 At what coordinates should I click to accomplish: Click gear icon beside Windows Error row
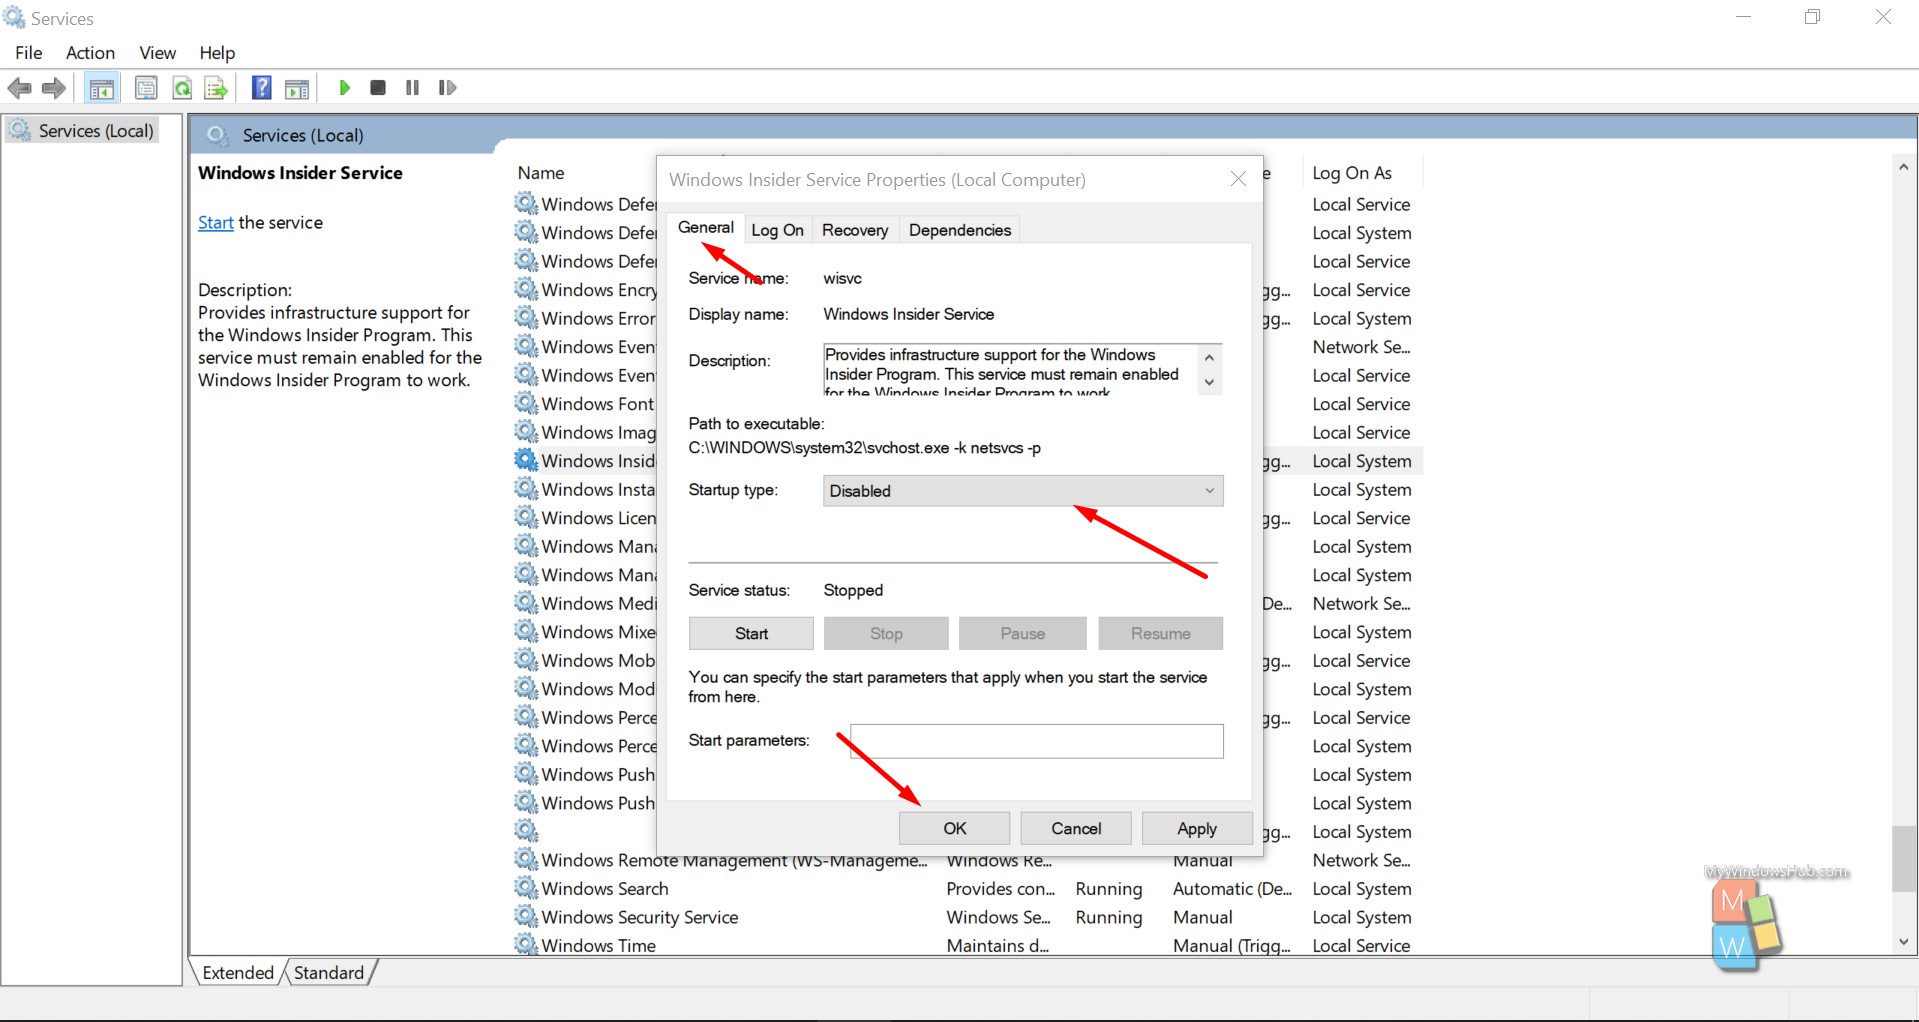(x=526, y=318)
